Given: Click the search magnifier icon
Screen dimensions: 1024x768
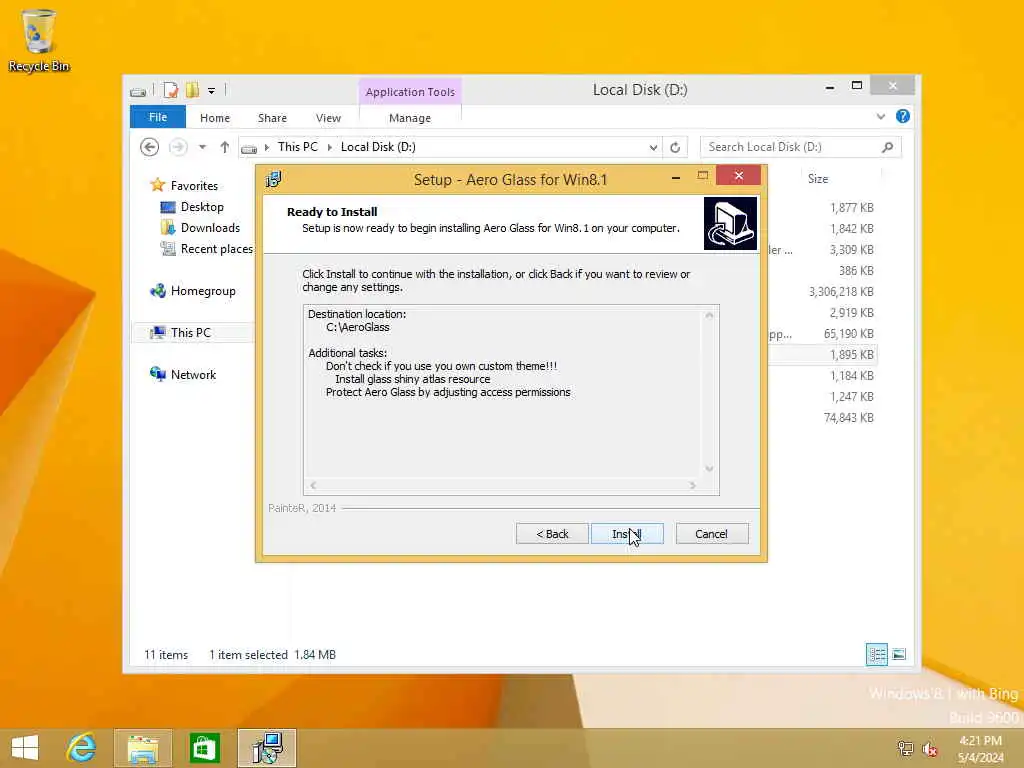Looking at the screenshot, I should point(888,147).
